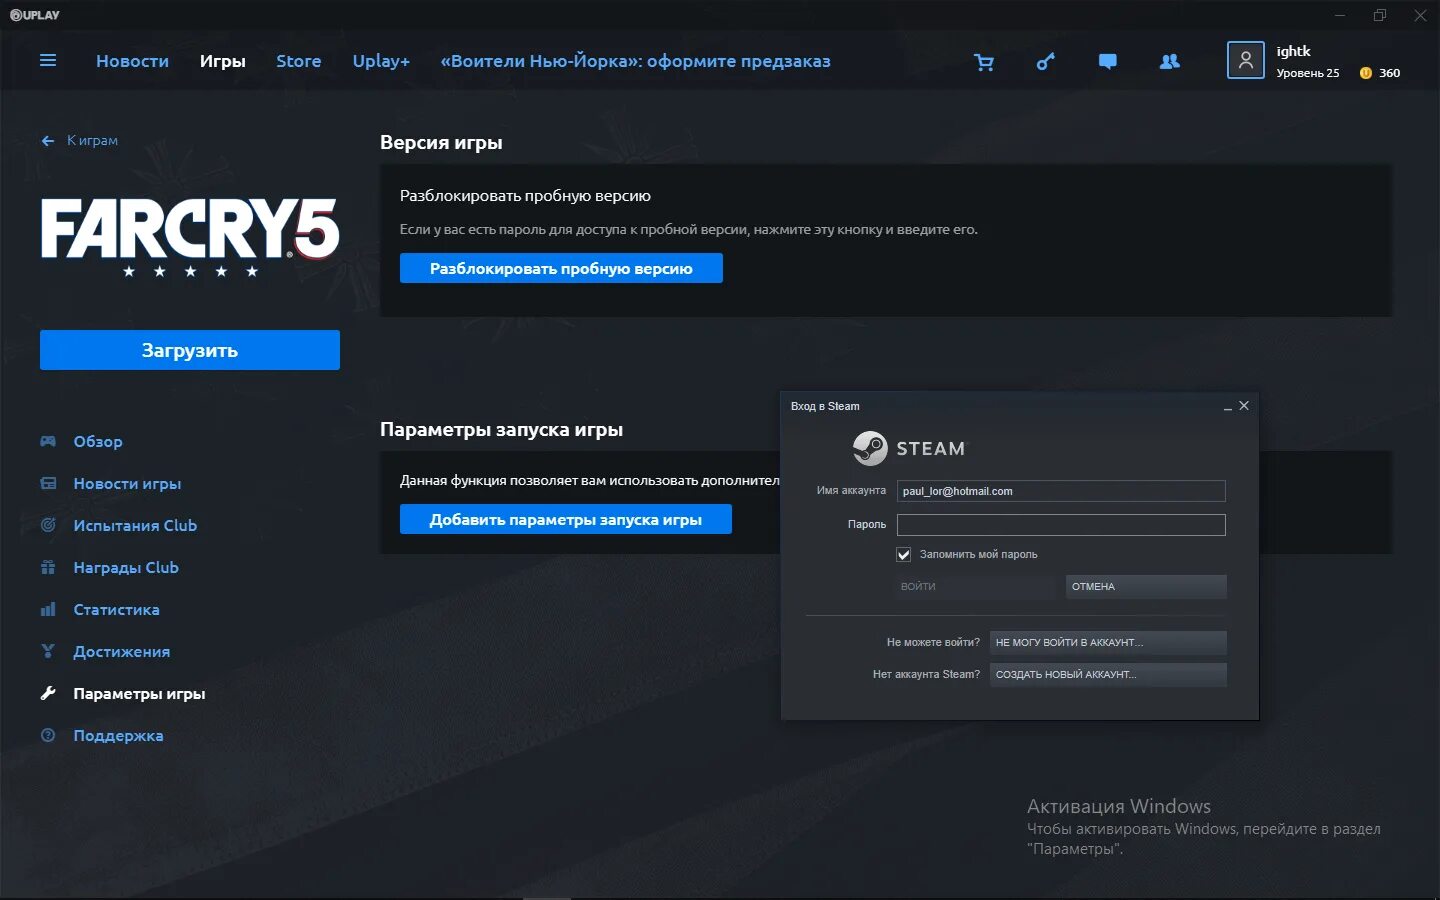Open the shopping cart icon

pos(984,62)
